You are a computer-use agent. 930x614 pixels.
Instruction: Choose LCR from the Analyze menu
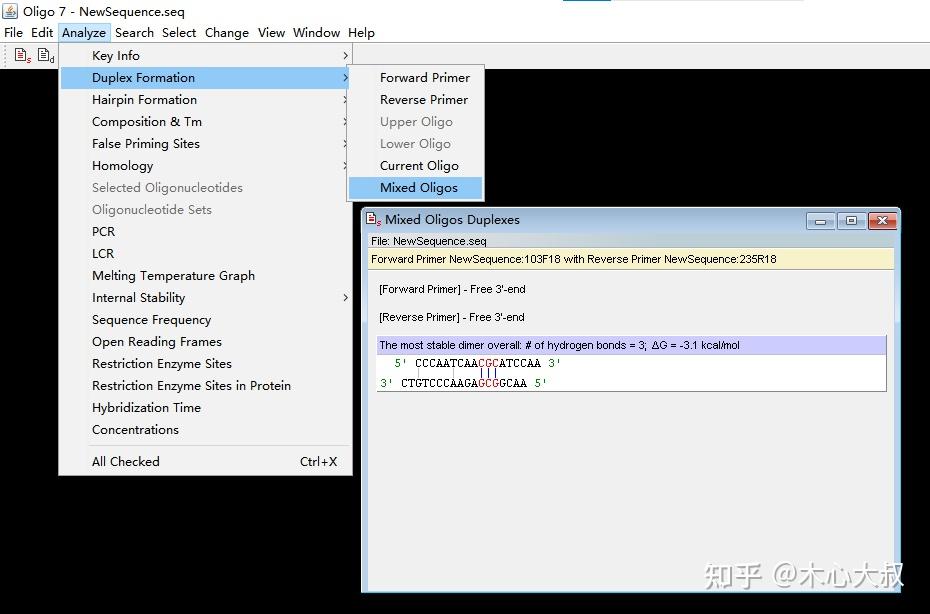coord(205,253)
